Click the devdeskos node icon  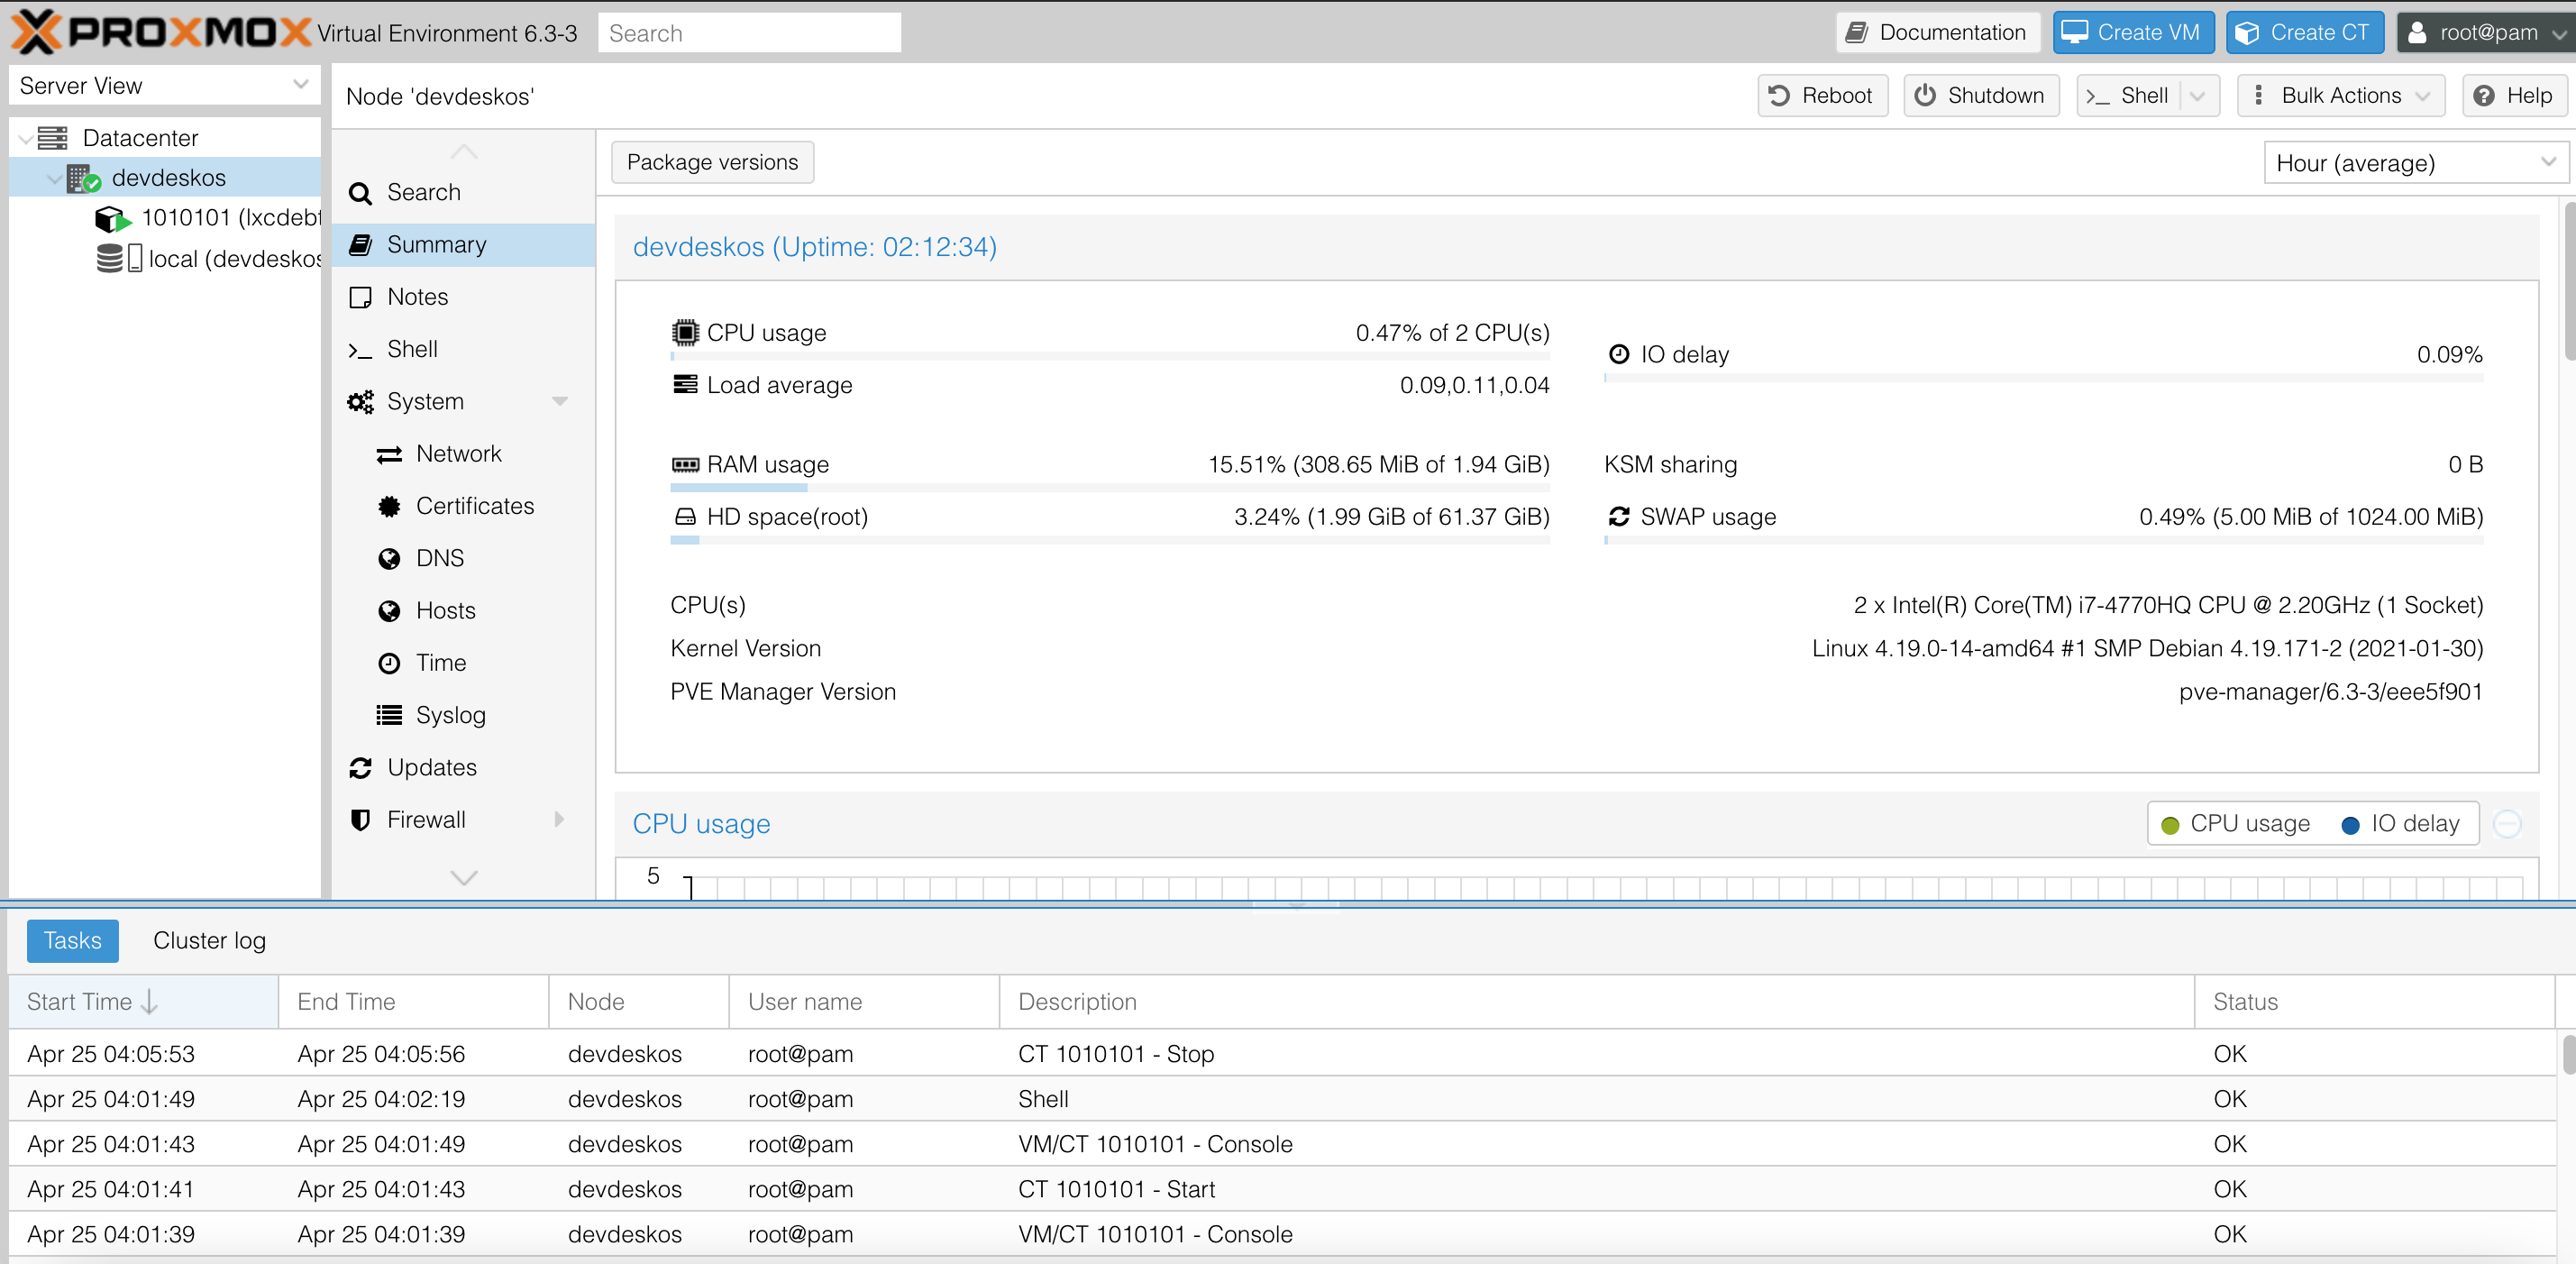coord(84,178)
